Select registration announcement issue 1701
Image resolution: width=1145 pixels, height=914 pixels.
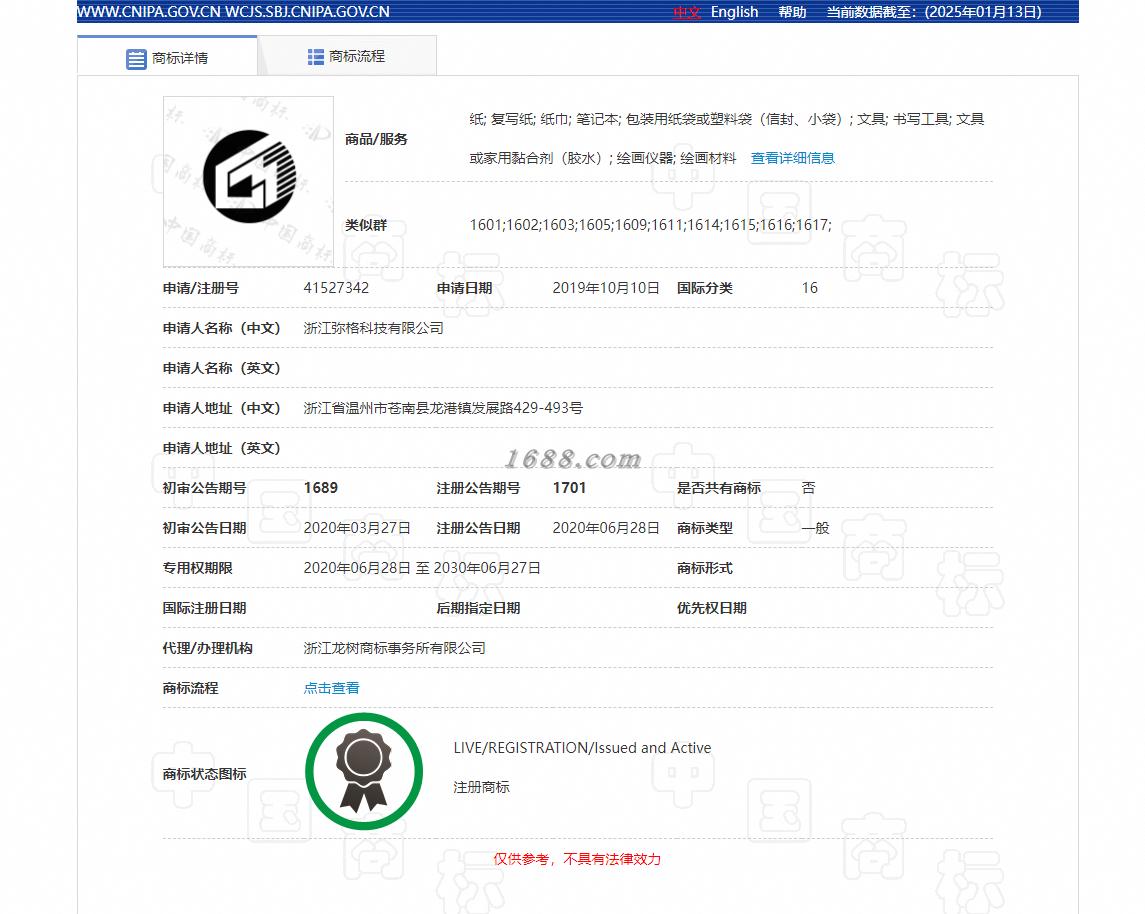pos(569,488)
